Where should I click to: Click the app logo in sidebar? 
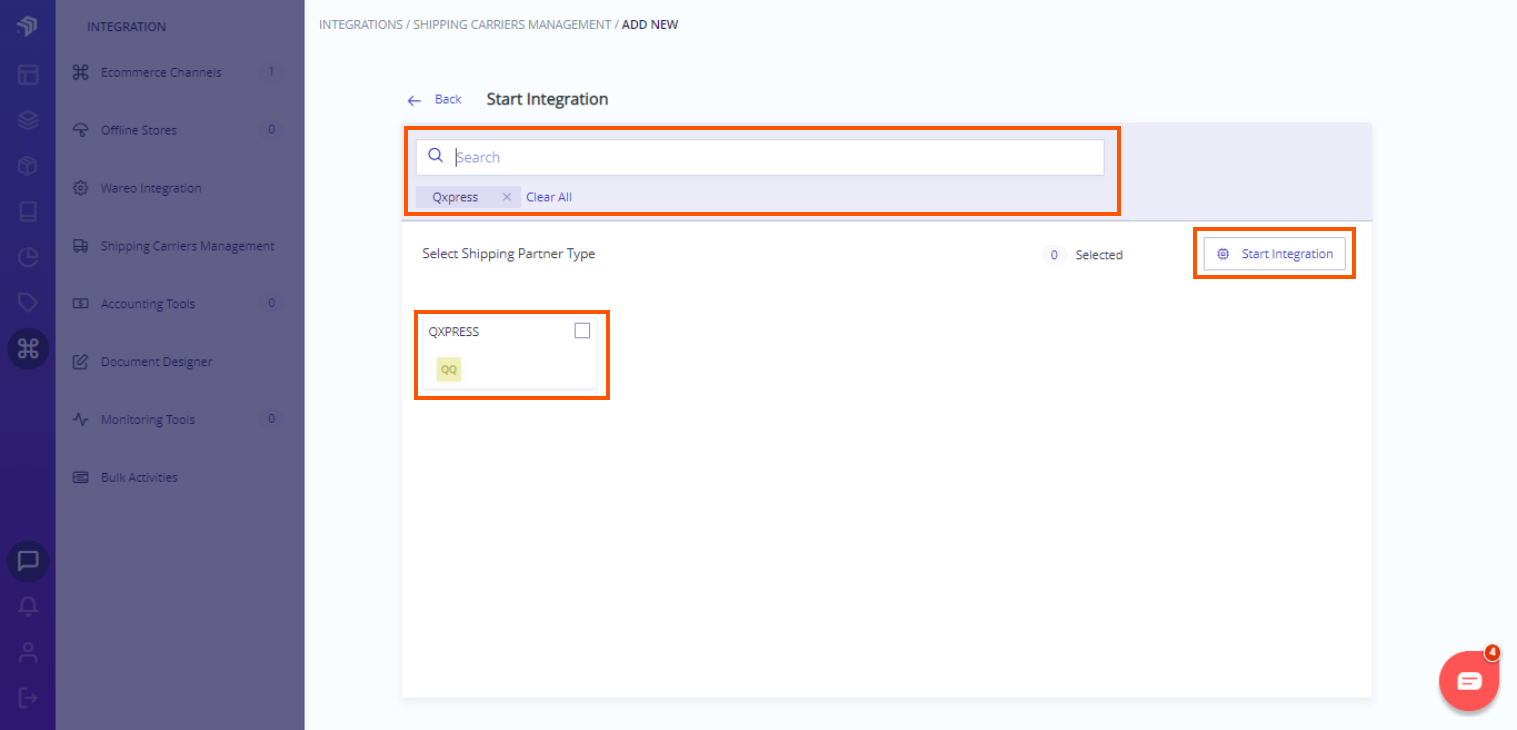click(27, 26)
